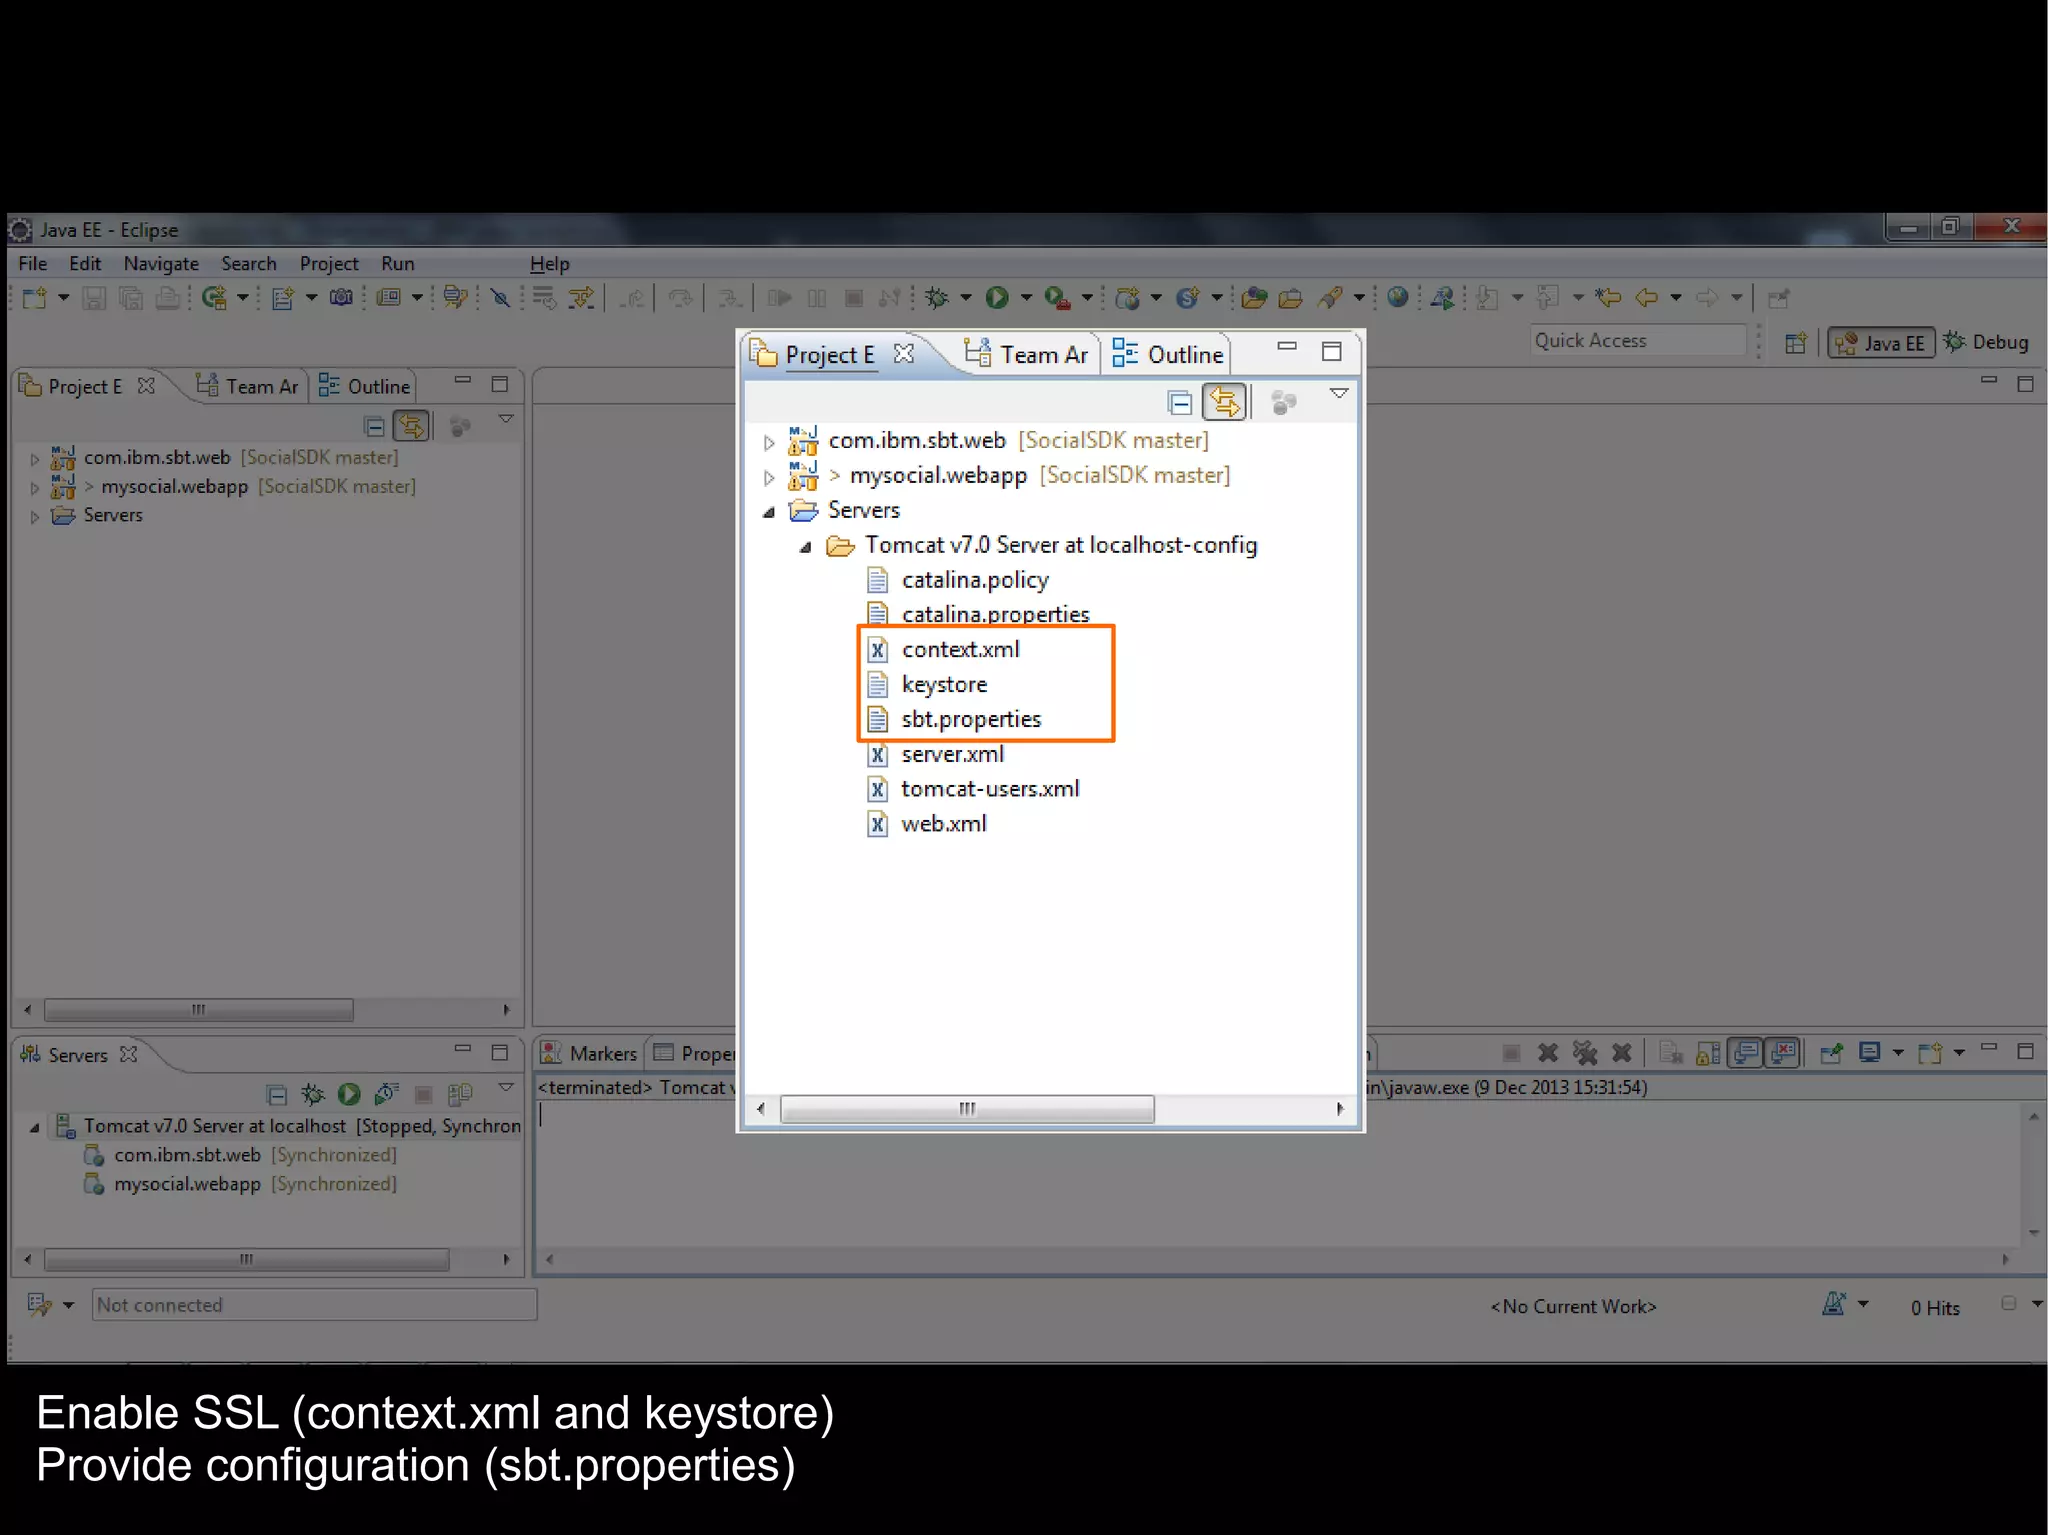Click the Open Console icon in Console toolbar
The width and height of the screenshot is (2048, 1535).
point(1930,1053)
